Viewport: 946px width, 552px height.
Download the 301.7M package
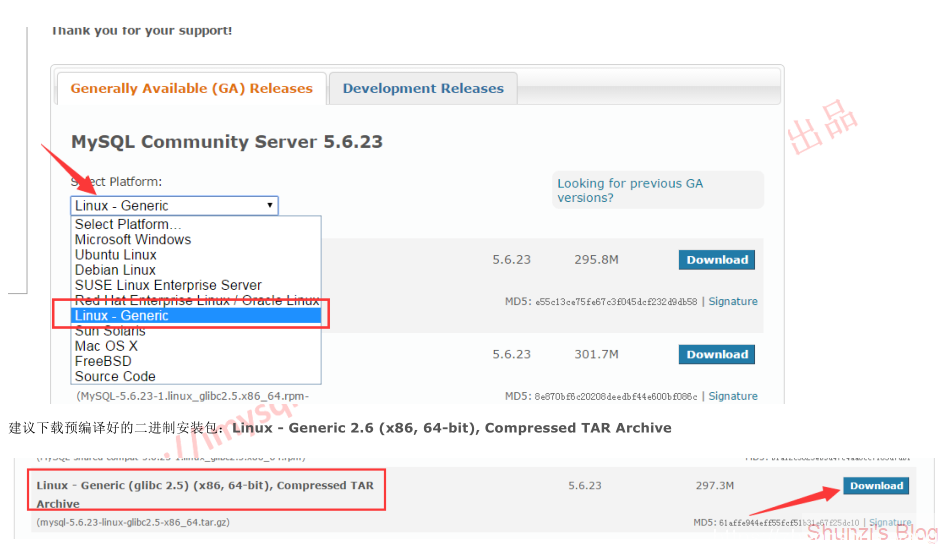coord(716,354)
